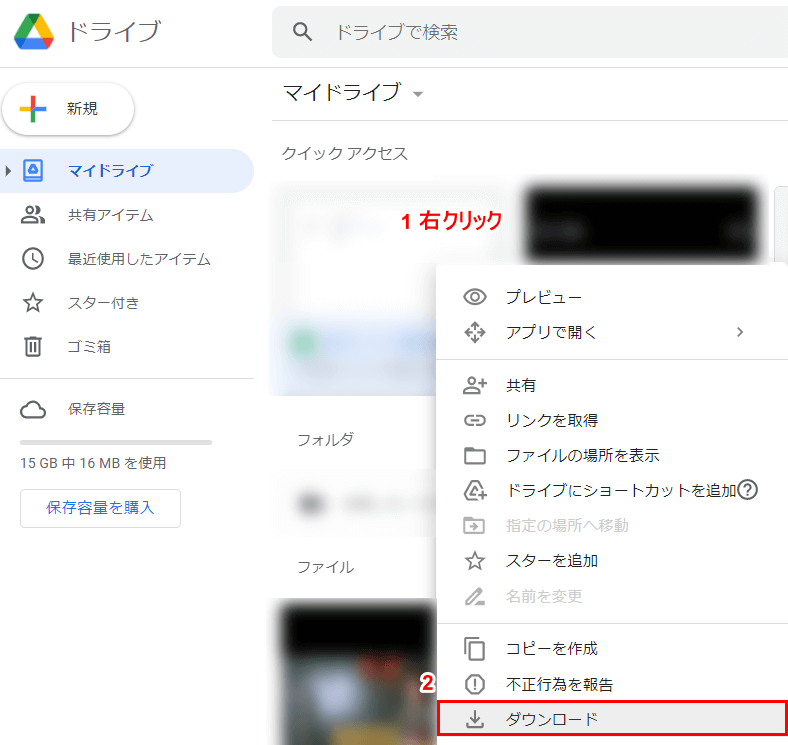Click the star icon in sidebar
The height and width of the screenshot is (745, 788).
[33, 303]
